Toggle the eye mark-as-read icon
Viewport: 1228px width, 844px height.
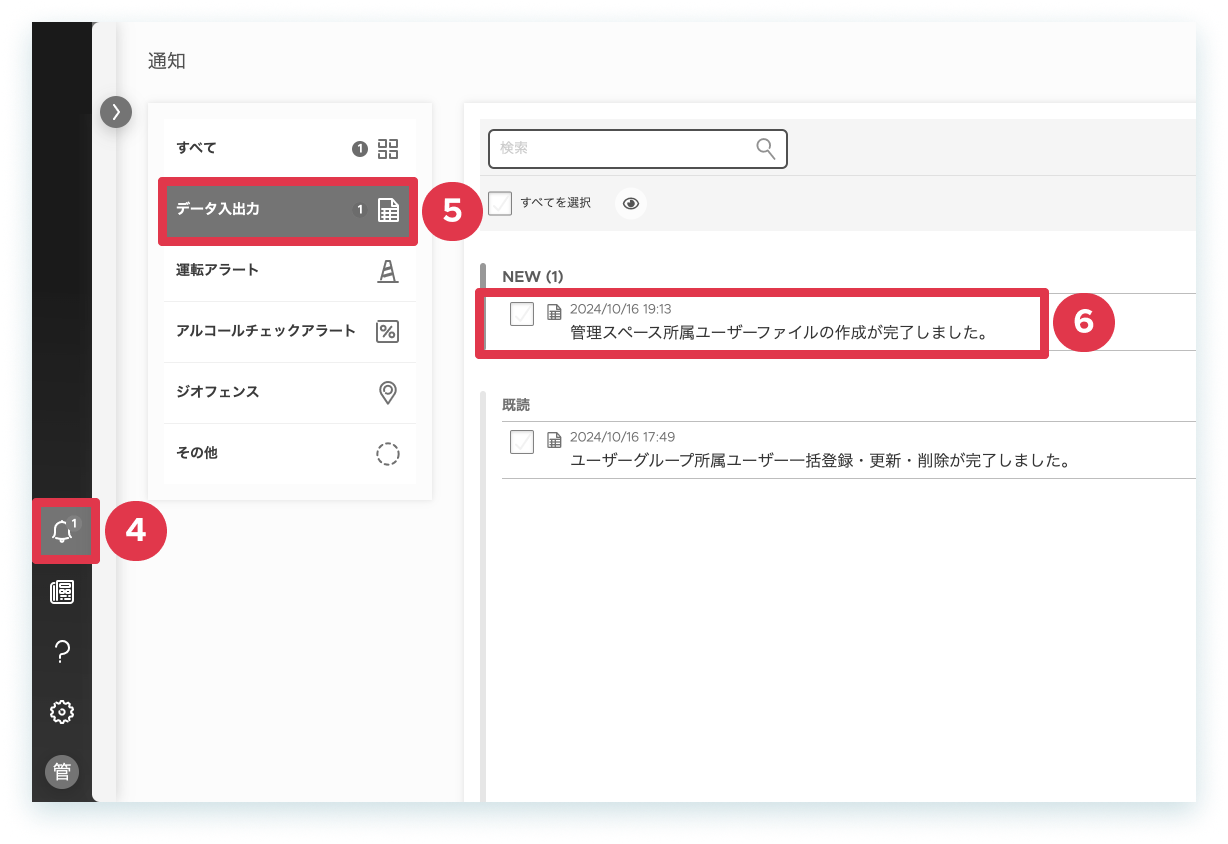click(631, 203)
